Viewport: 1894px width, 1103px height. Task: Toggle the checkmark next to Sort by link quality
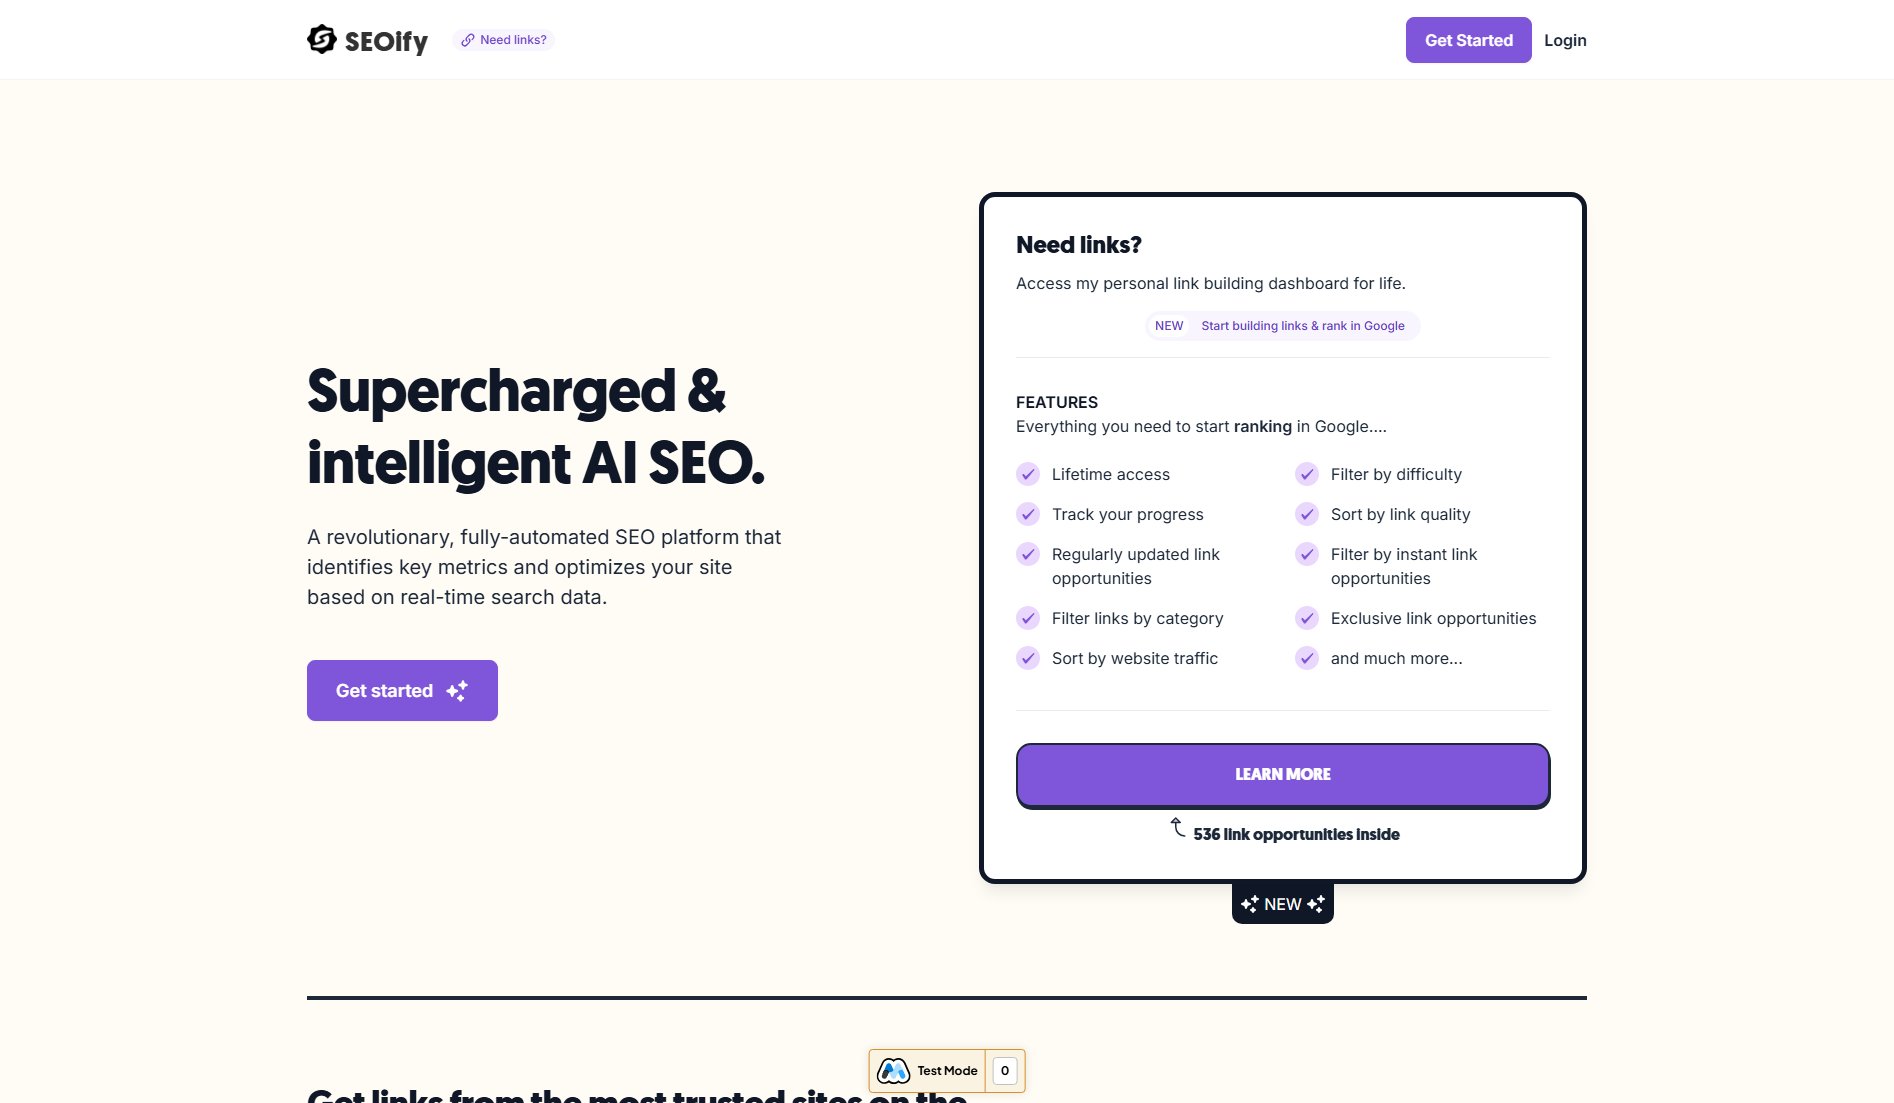[x=1307, y=514]
